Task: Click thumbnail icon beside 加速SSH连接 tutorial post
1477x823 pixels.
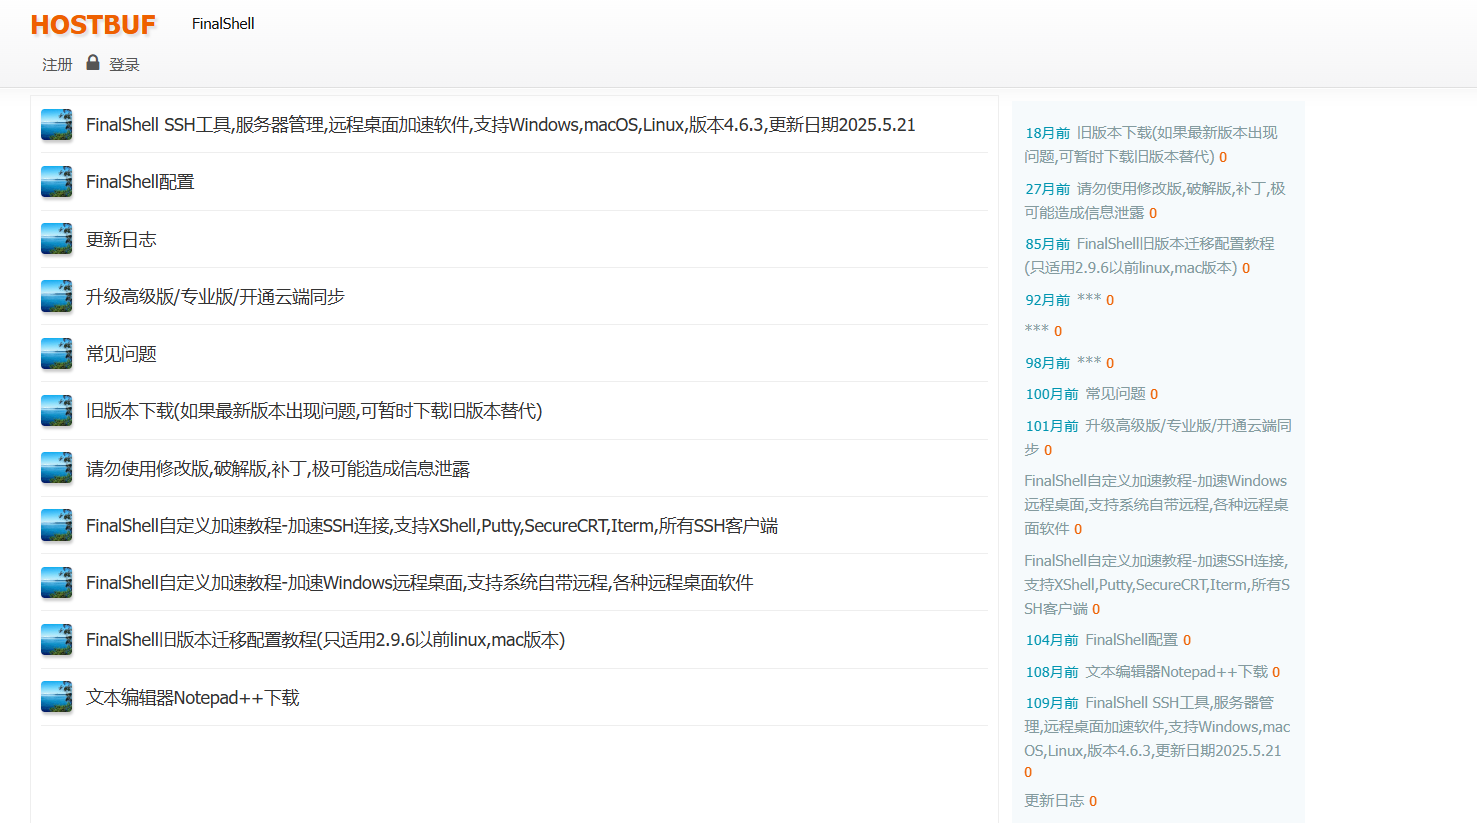Action: coord(56,525)
